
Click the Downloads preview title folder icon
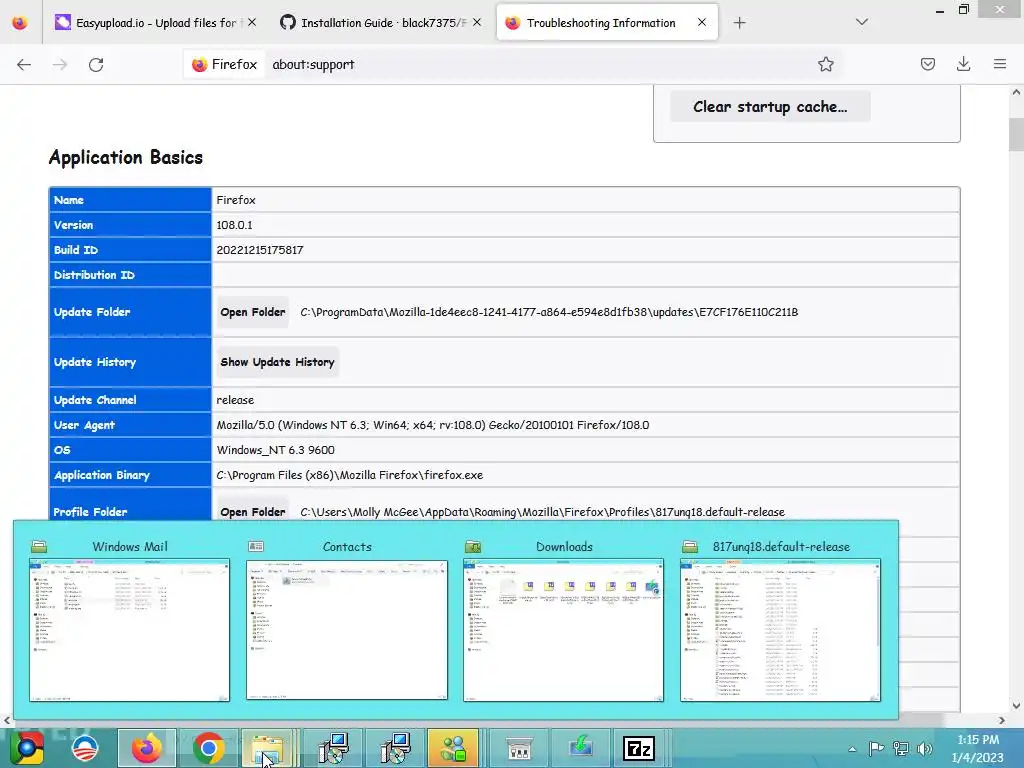[x=473, y=547]
